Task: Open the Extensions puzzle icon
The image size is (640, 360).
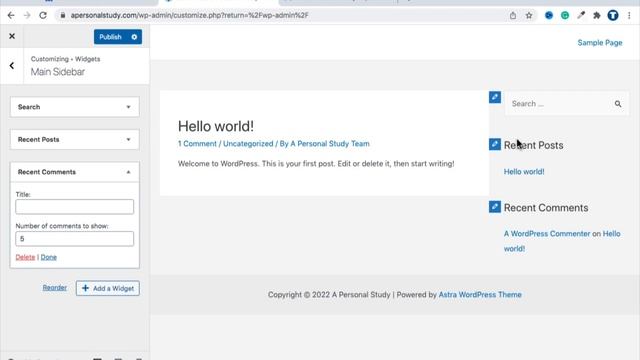Action: 597,16
